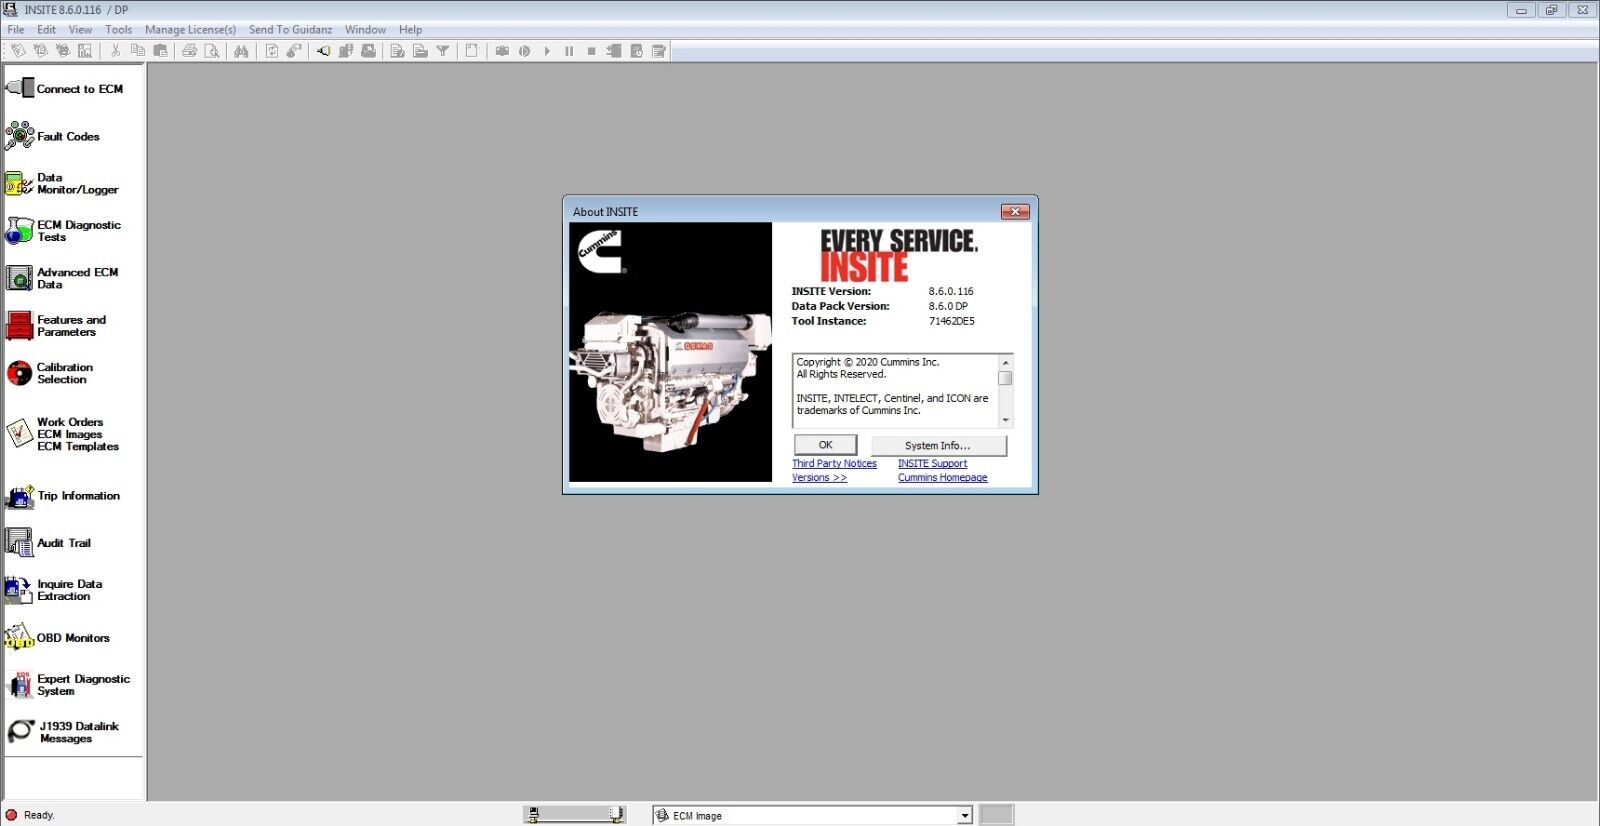Click the Filter funnel toolbar icon
The image size is (1600, 826).
442,51
